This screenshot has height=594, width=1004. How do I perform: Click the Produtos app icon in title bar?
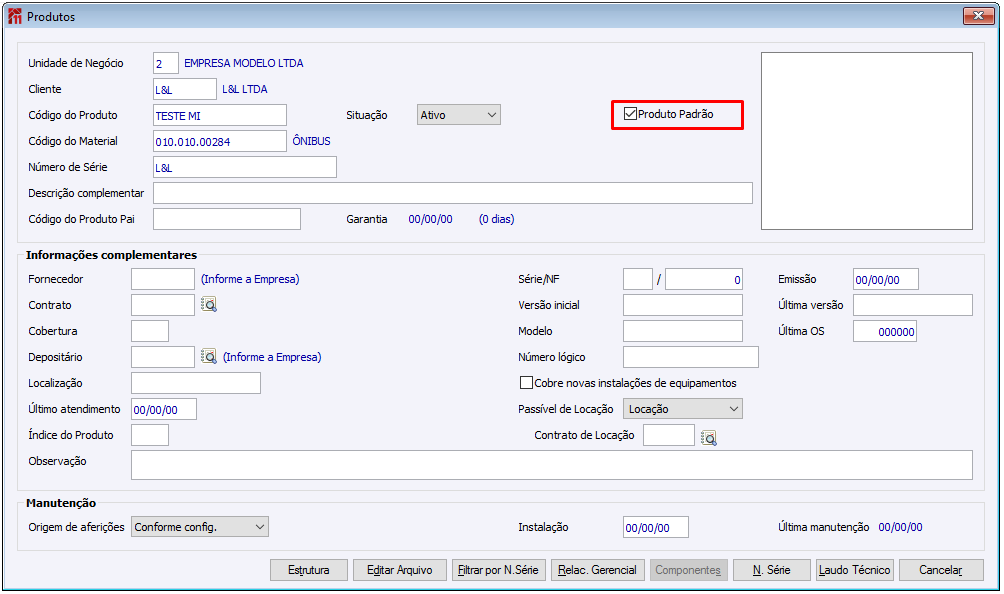[x=15, y=17]
